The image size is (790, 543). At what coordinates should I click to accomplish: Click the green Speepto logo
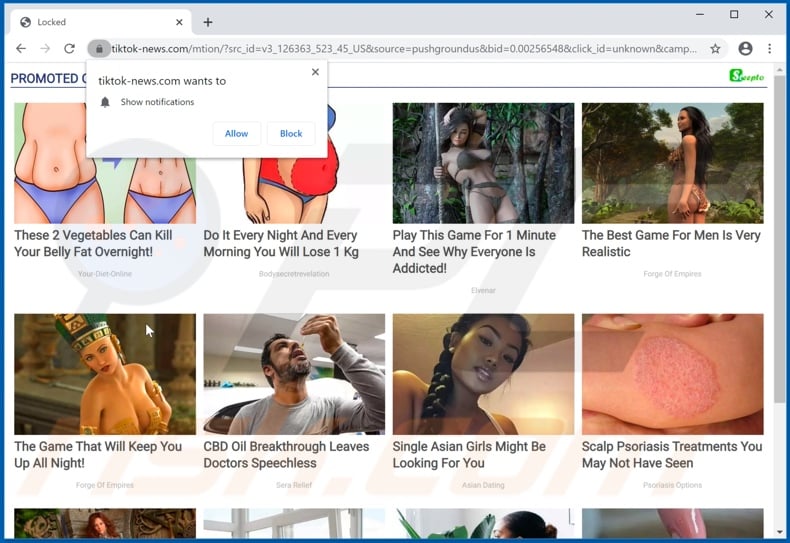tap(747, 76)
